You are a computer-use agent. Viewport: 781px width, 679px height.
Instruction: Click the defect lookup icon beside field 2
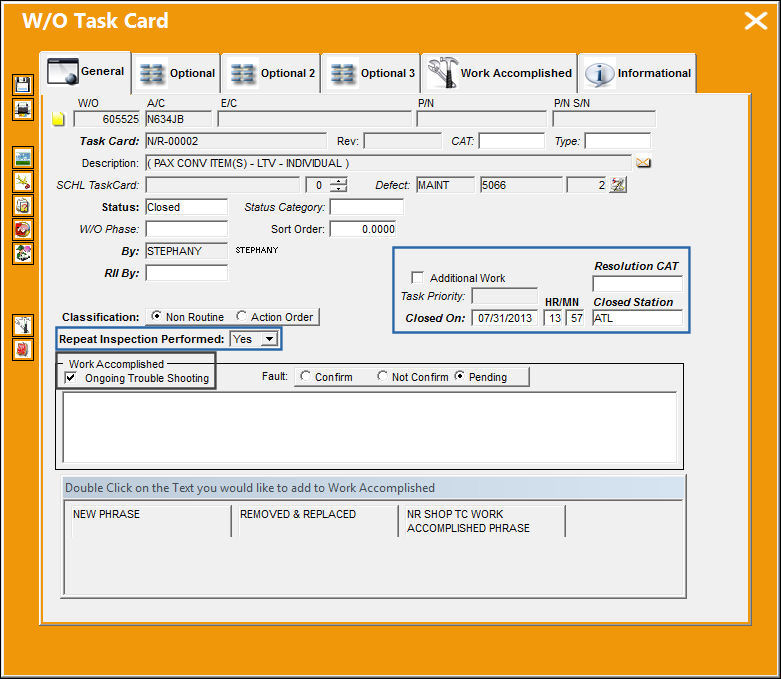click(x=618, y=185)
